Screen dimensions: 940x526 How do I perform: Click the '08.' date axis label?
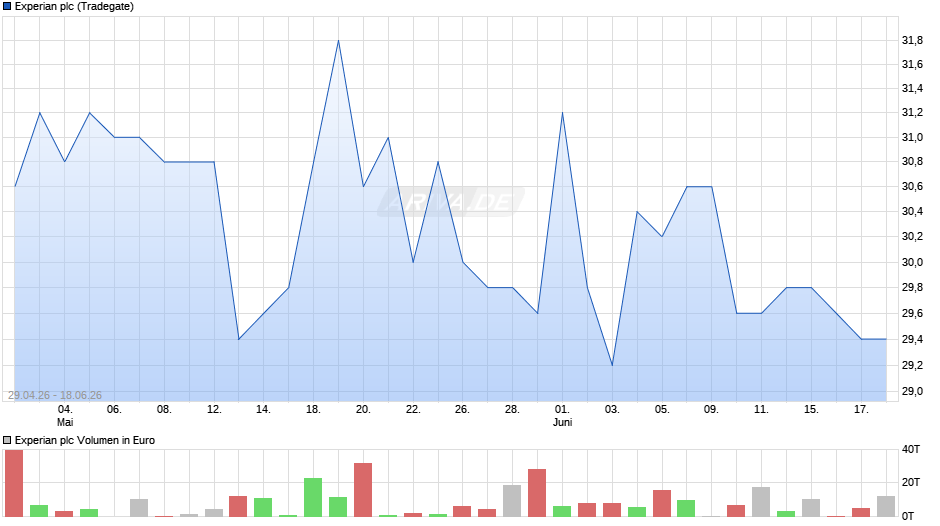tap(164, 409)
